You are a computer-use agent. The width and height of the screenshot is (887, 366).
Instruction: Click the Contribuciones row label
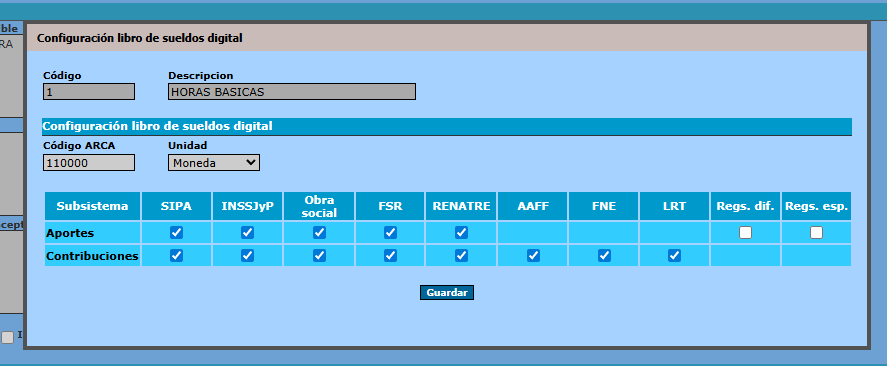click(x=92, y=256)
